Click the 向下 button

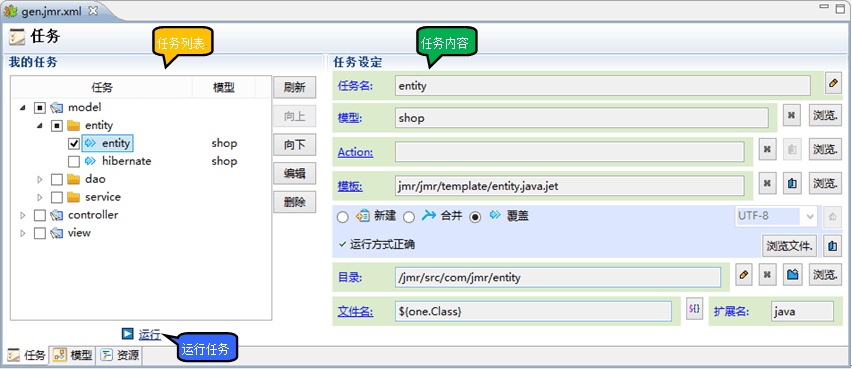pyautogui.click(x=295, y=145)
